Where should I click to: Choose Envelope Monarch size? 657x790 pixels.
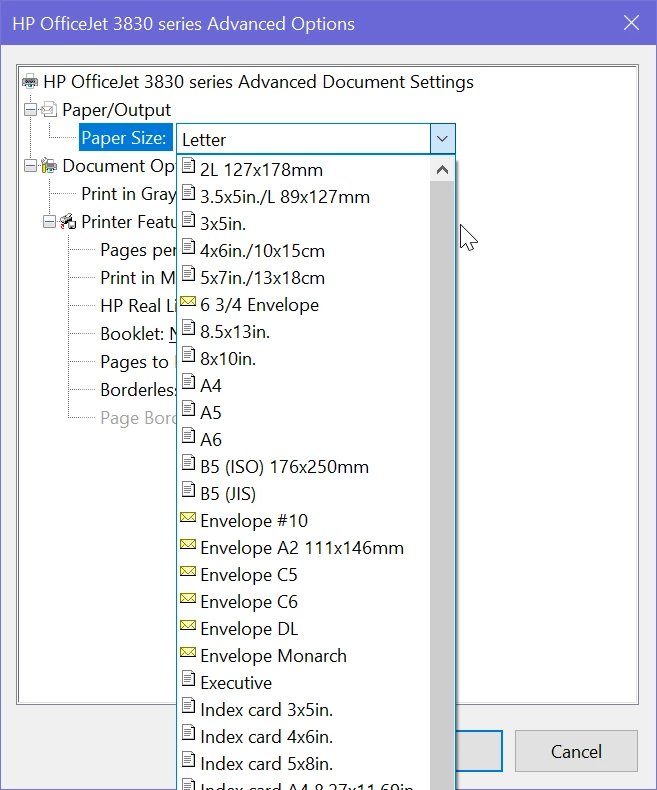304,655
